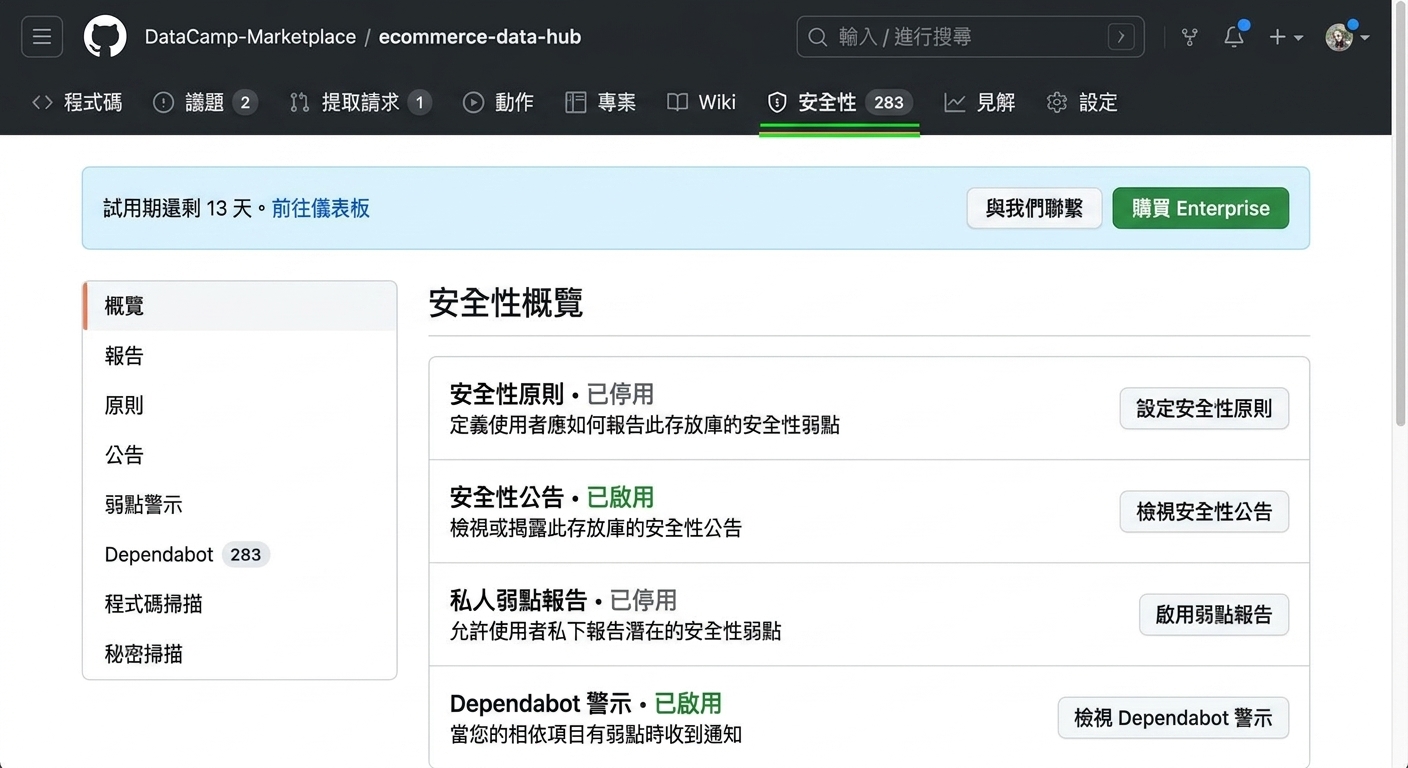Click the ecommerce-data-hub repository link

480,37
